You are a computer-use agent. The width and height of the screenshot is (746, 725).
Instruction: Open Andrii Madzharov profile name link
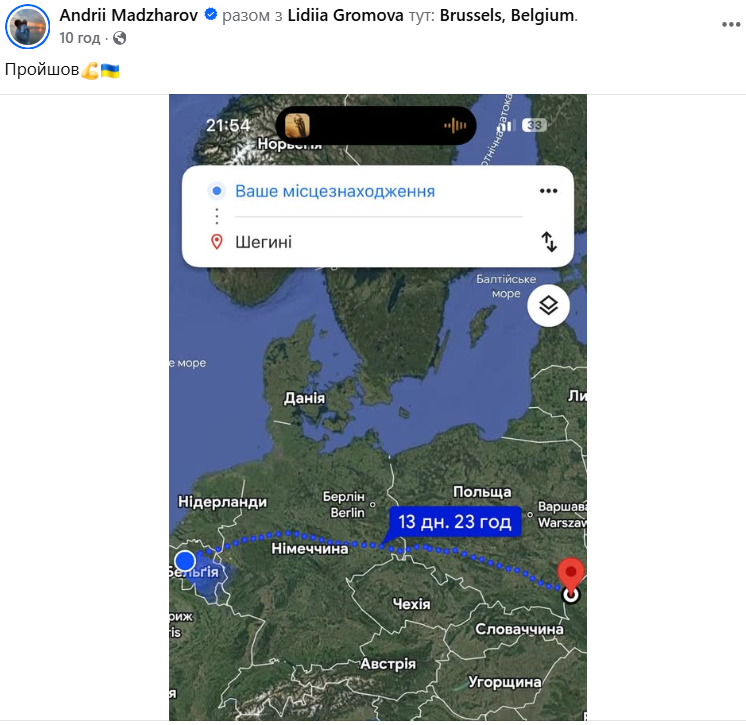128,15
